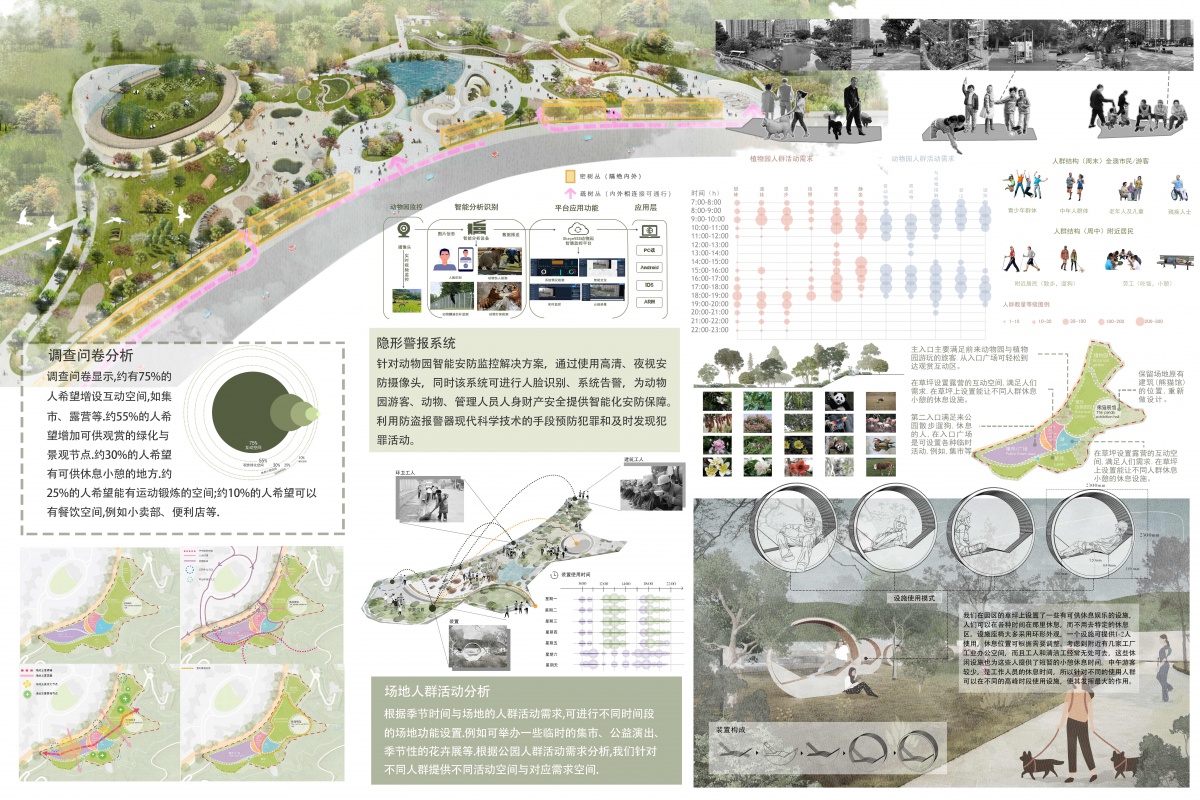Viewport: 1200px width, 800px height.
Task: Click the largest 200-300 legend circle
Action: 1140,321
